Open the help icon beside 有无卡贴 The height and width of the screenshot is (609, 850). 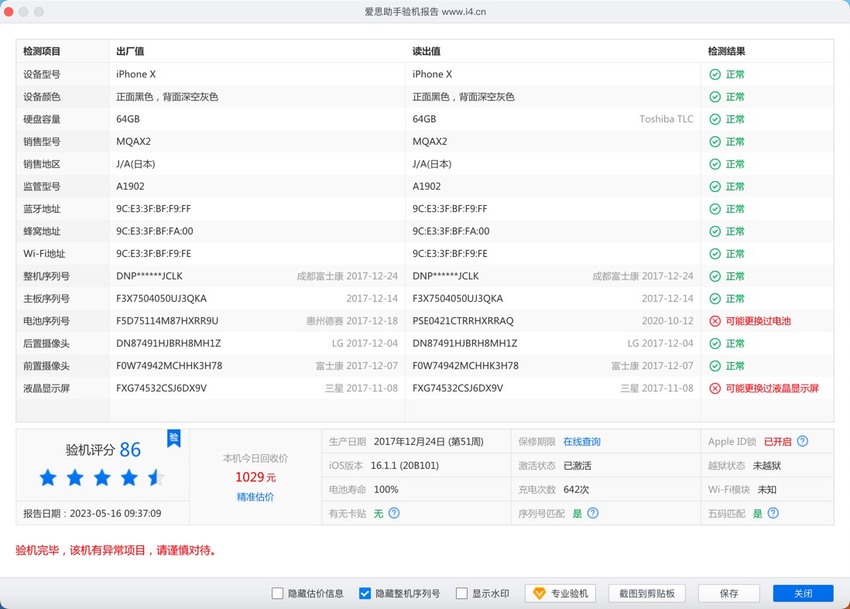click(394, 513)
